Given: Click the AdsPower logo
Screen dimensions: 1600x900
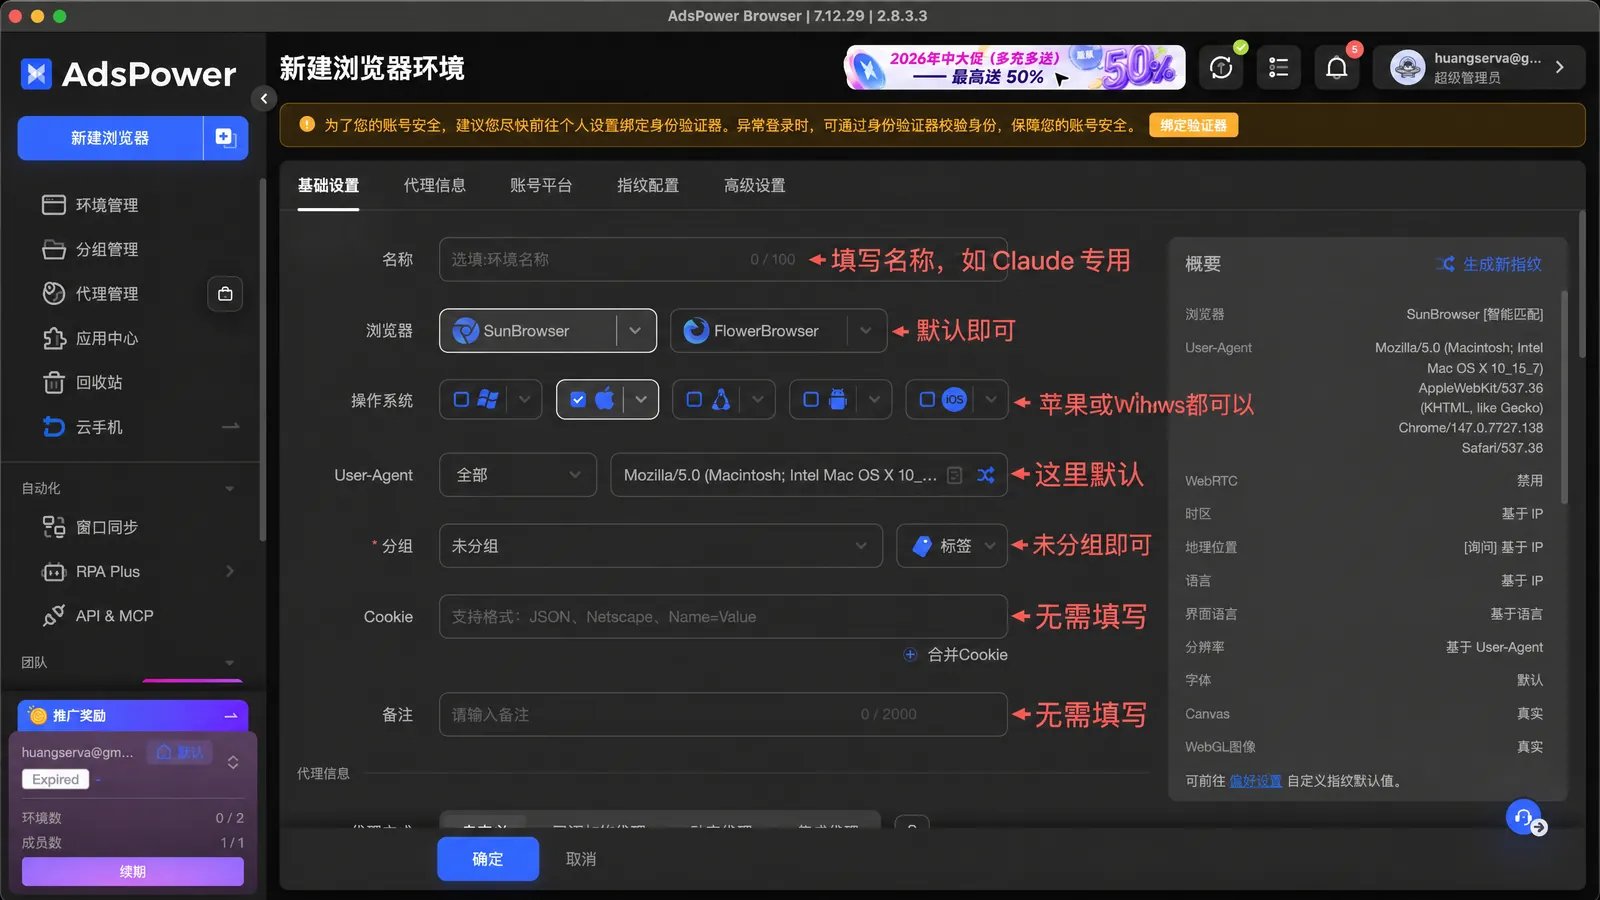Looking at the screenshot, I should click(x=128, y=74).
